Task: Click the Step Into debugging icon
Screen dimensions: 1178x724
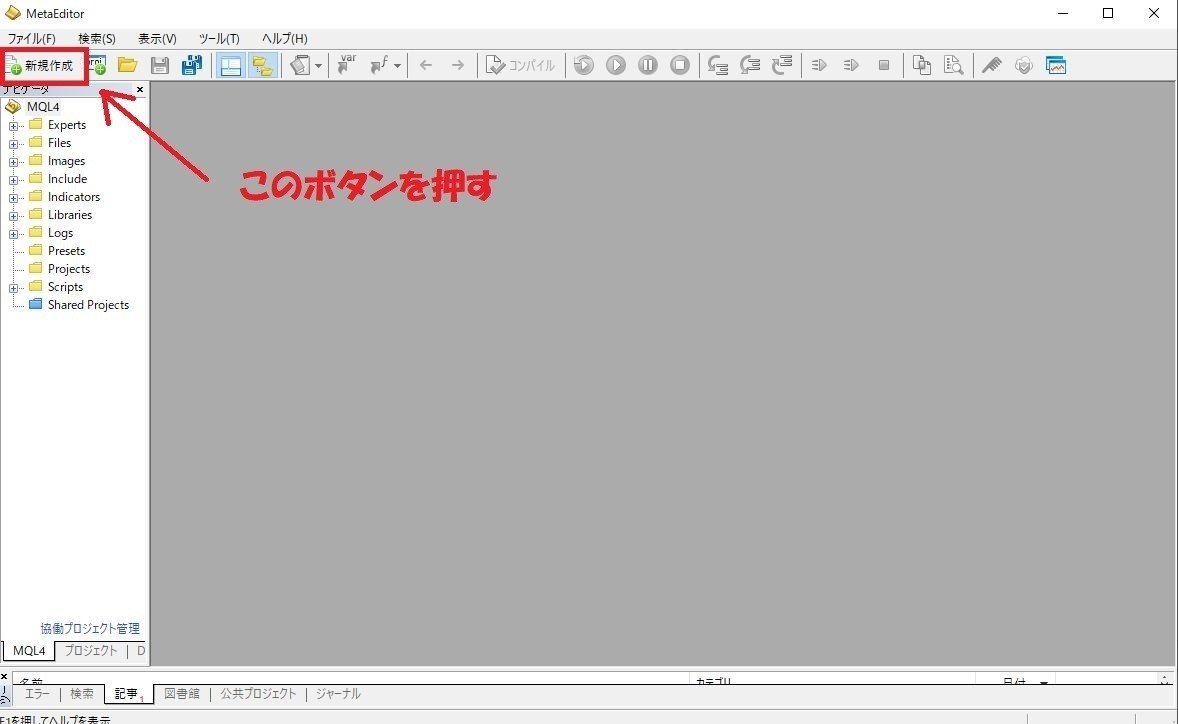Action: pyautogui.click(x=718, y=64)
